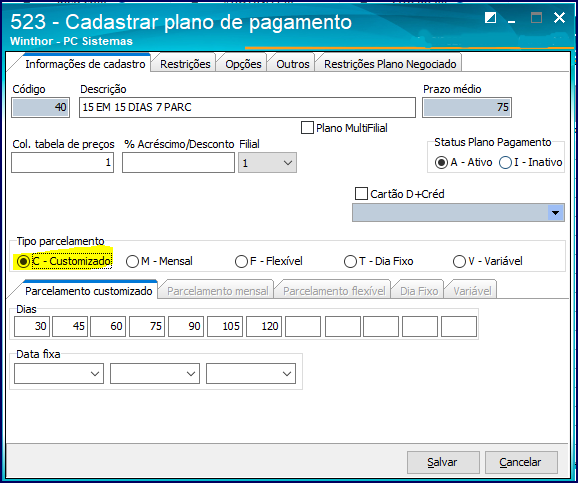Click the Dias field containing 60
Viewport: 578px width, 483px height.
point(108,326)
